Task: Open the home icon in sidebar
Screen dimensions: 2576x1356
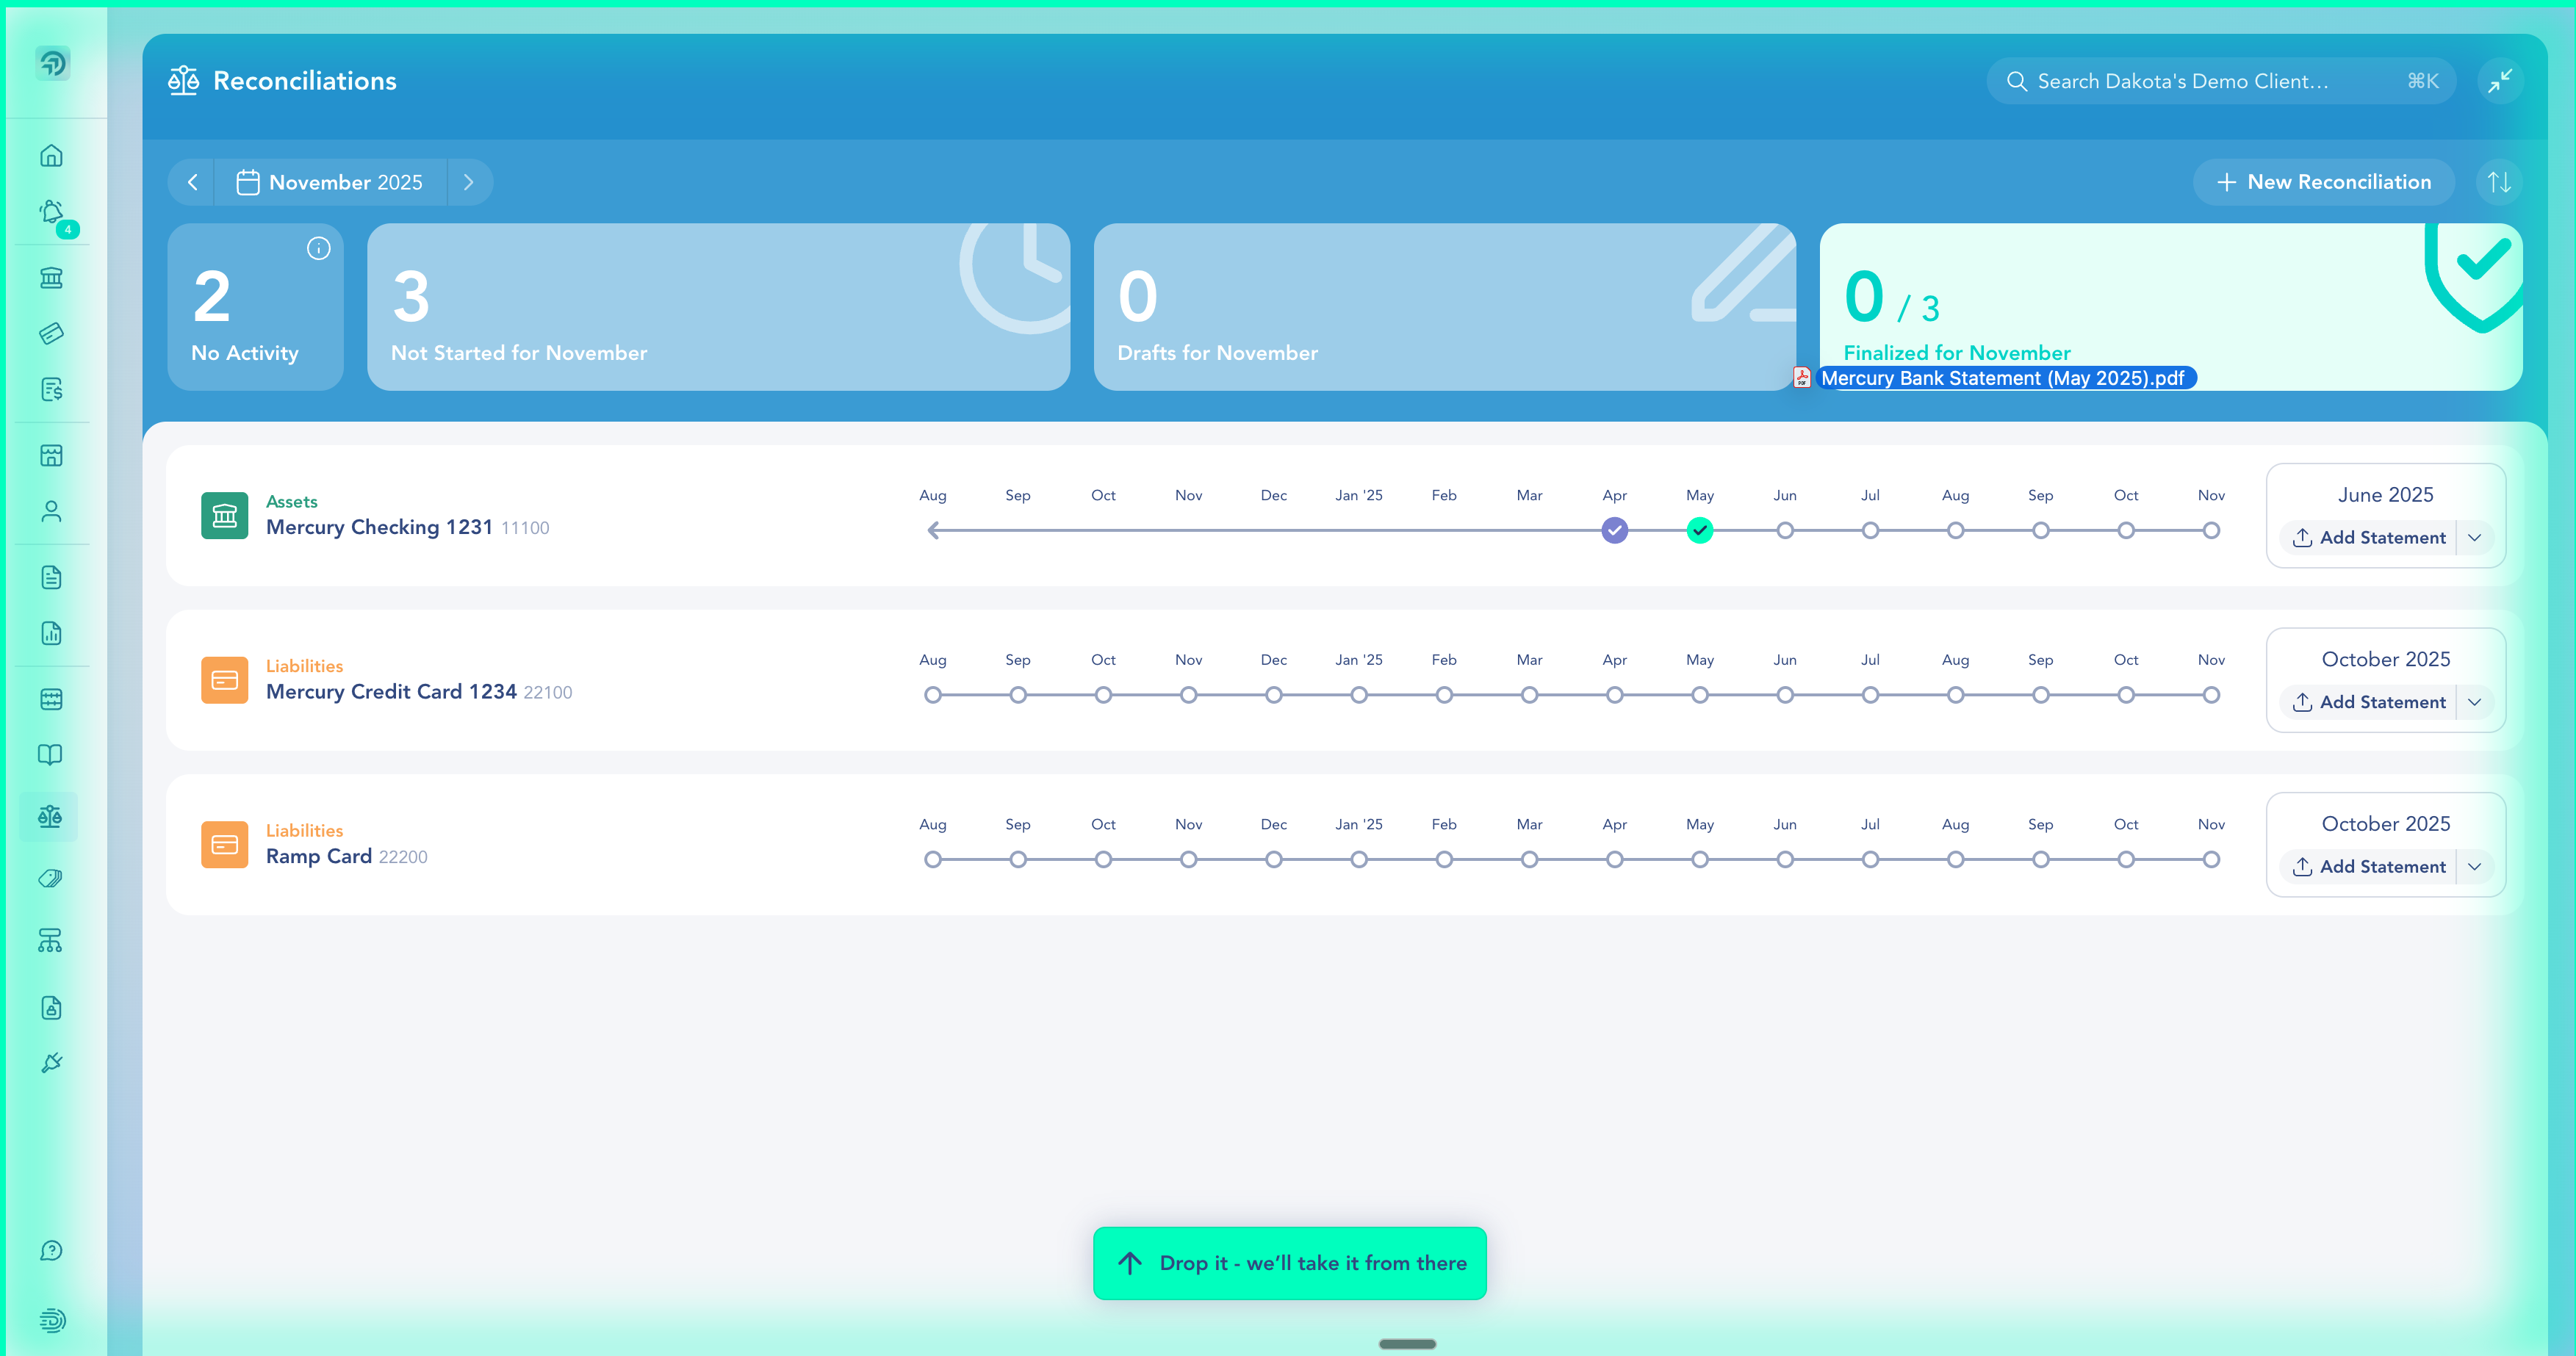Action: [51, 156]
